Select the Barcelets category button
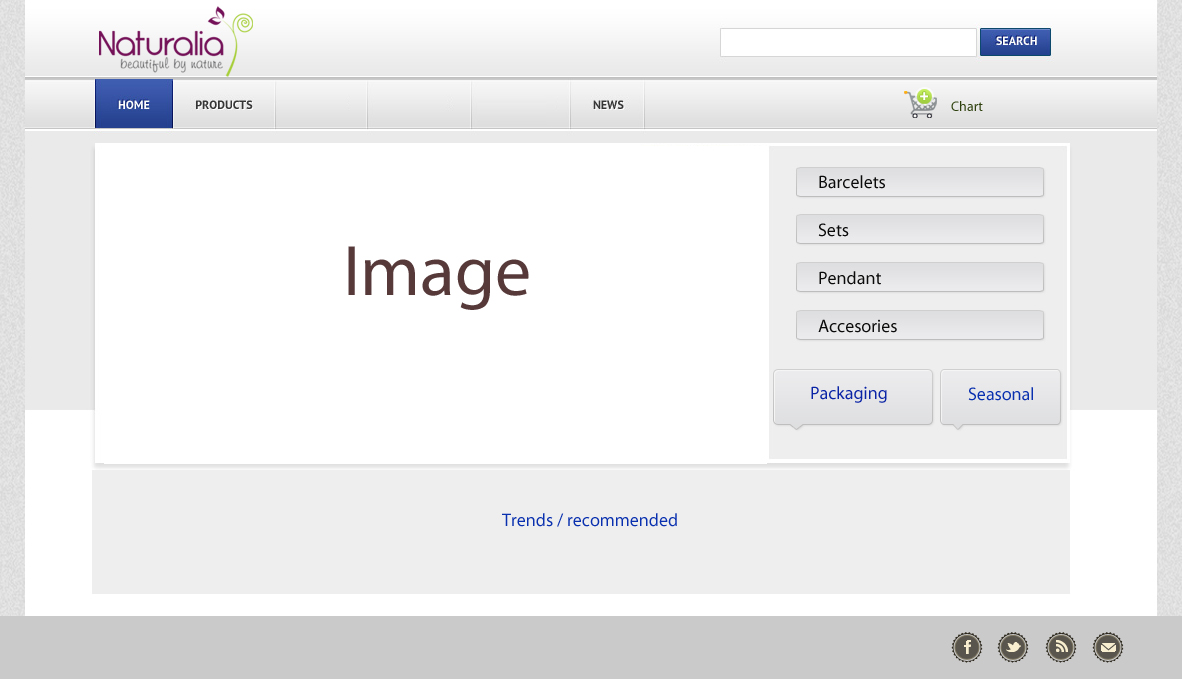The image size is (1182, 679). (x=920, y=182)
